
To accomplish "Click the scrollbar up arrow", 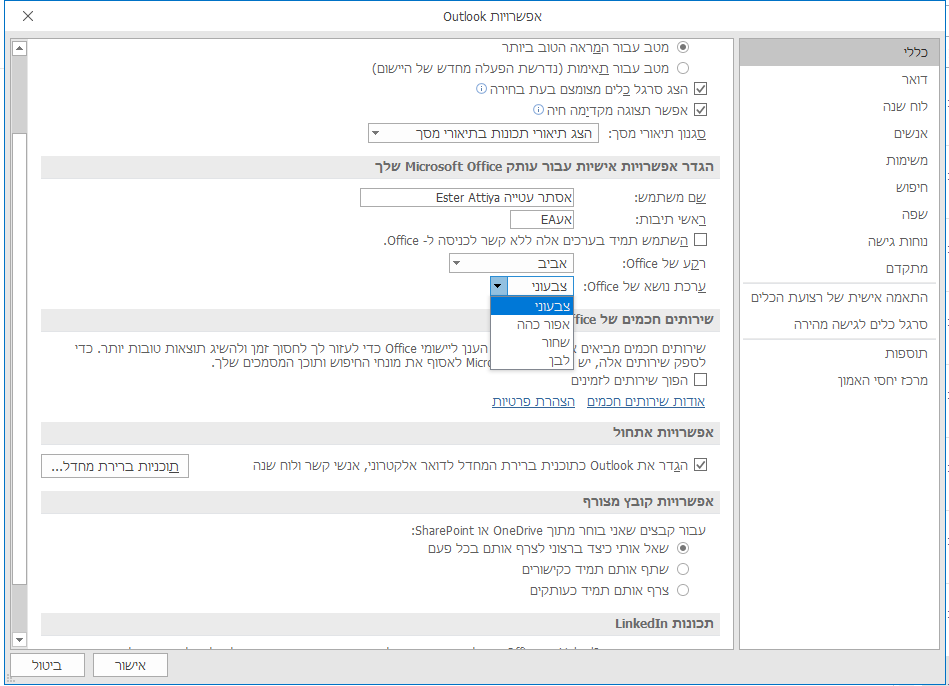I will 19,48.
